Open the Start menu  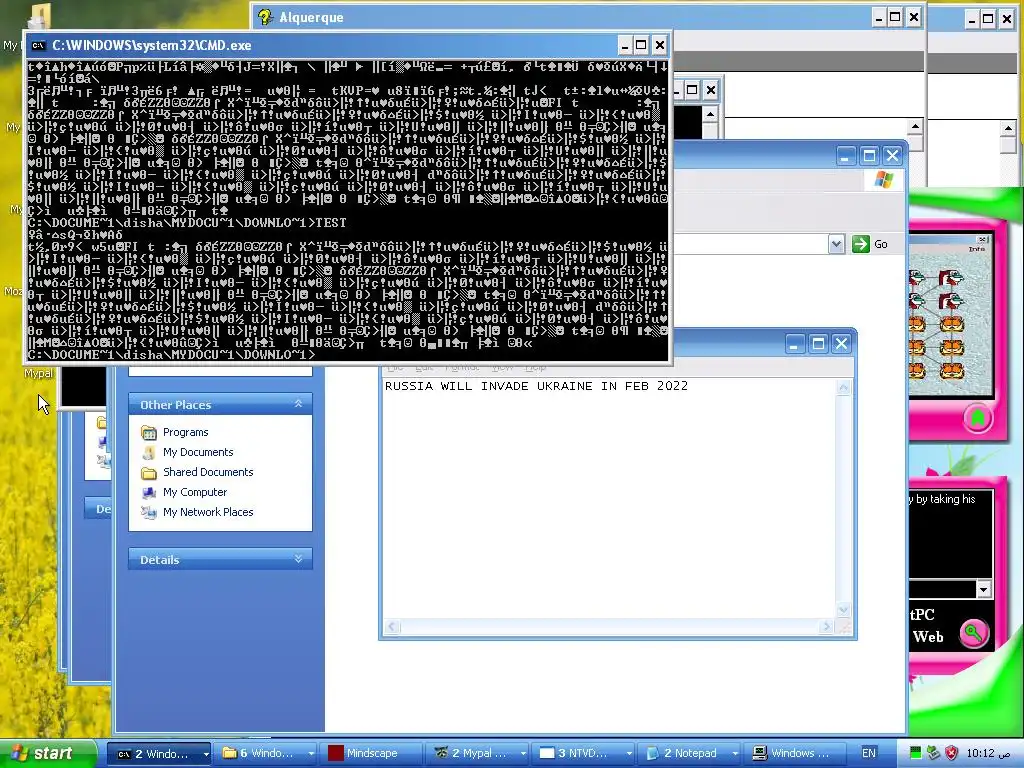click(x=48, y=753)
